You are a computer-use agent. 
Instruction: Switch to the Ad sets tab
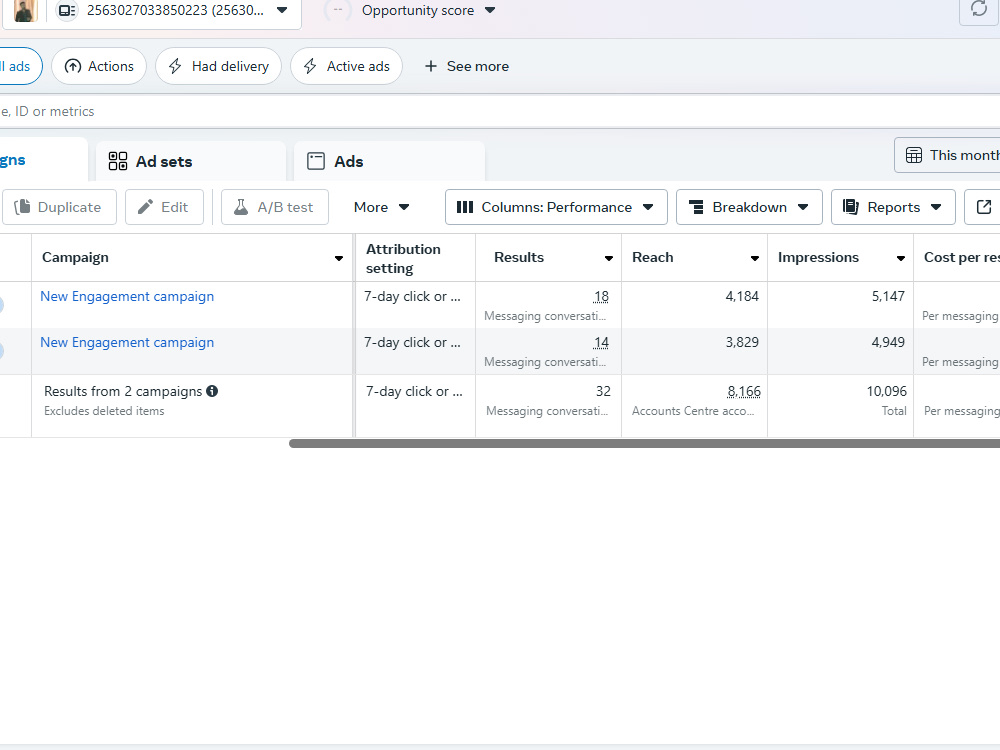[191, 161]
